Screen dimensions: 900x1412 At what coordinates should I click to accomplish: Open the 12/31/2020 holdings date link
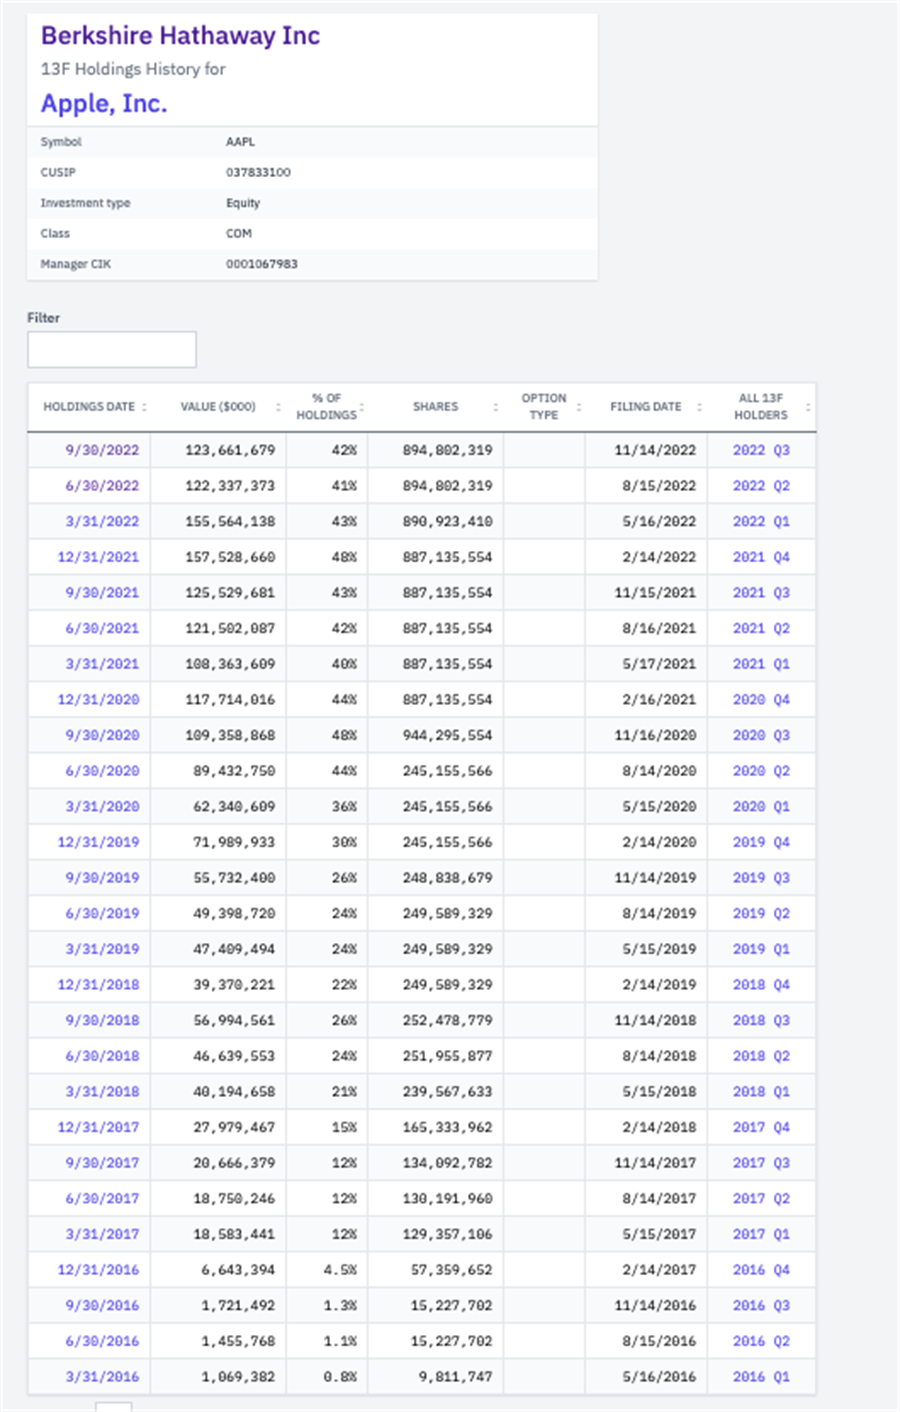click(98, 700)
